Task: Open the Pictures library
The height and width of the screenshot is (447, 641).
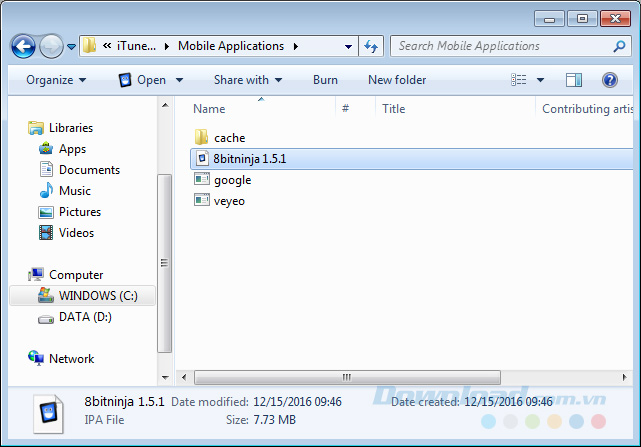Action: (x=80, y=212)
